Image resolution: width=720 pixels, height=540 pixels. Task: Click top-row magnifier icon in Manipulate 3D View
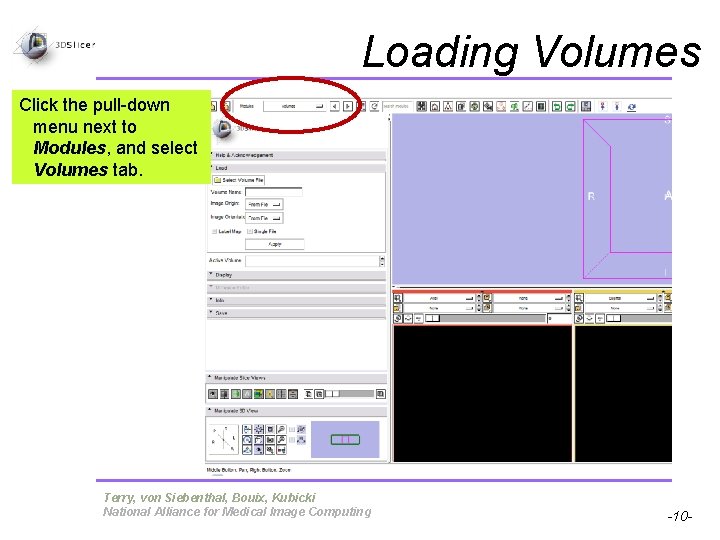[x=281, y=429]
